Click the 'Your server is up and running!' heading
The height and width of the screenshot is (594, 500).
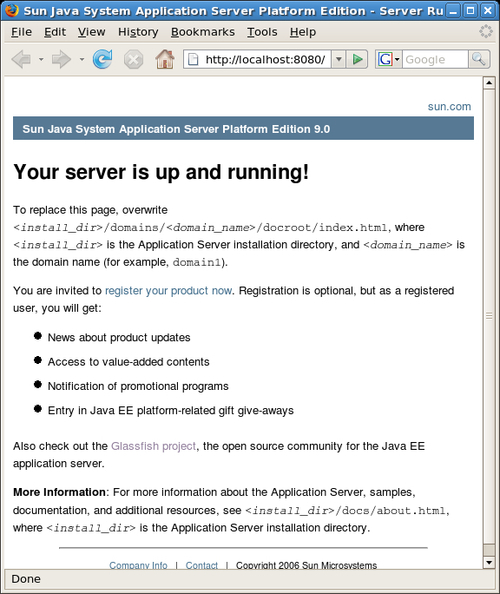[161, 172]
